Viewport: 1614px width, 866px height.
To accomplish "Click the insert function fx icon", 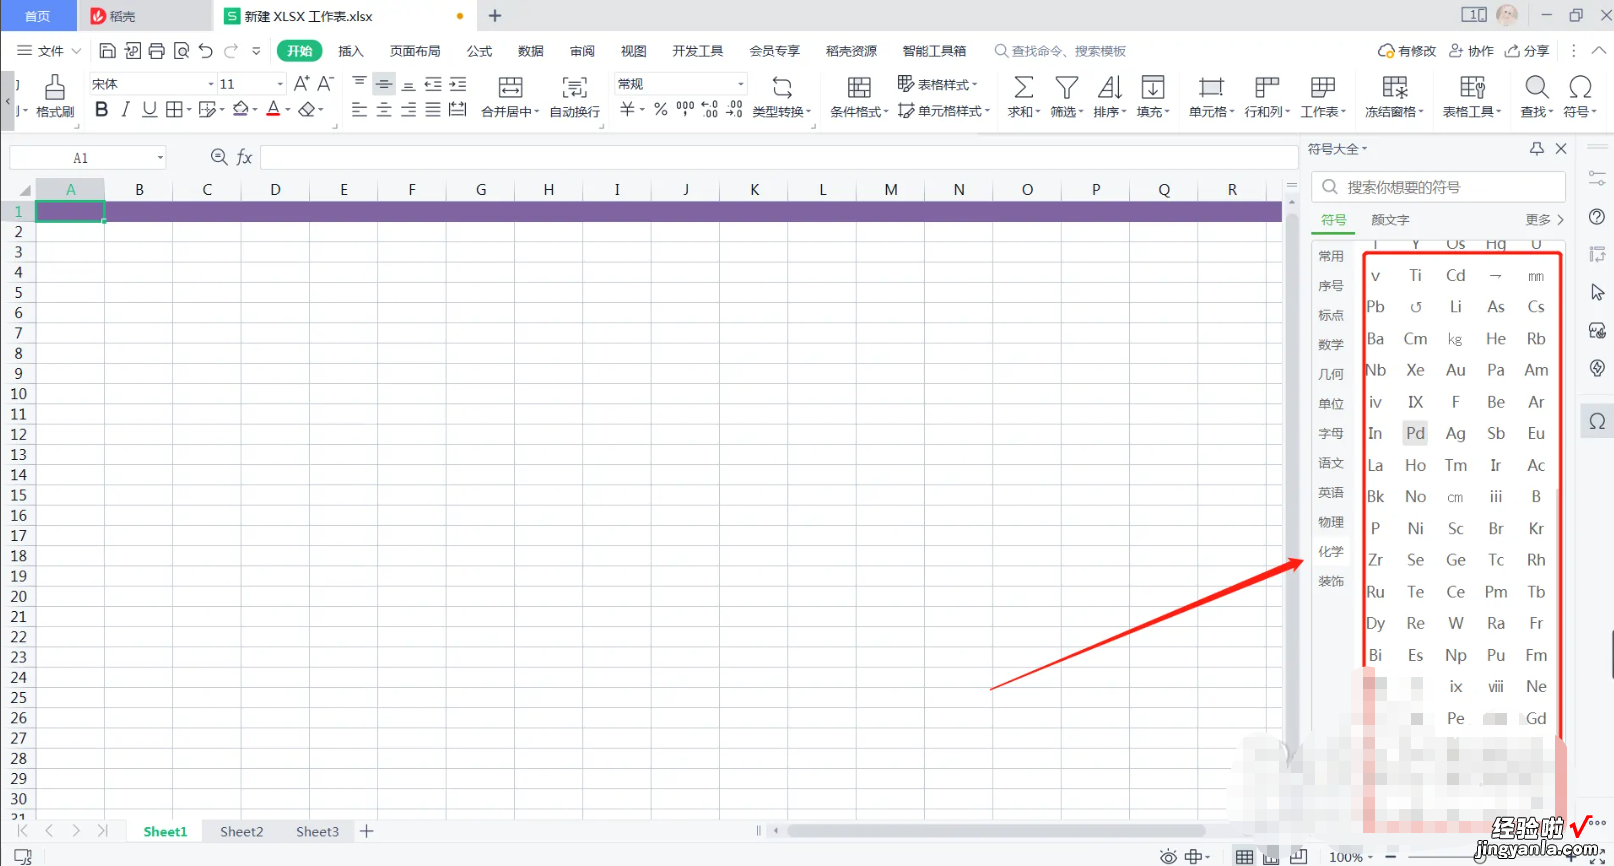I will pos(244,157).
